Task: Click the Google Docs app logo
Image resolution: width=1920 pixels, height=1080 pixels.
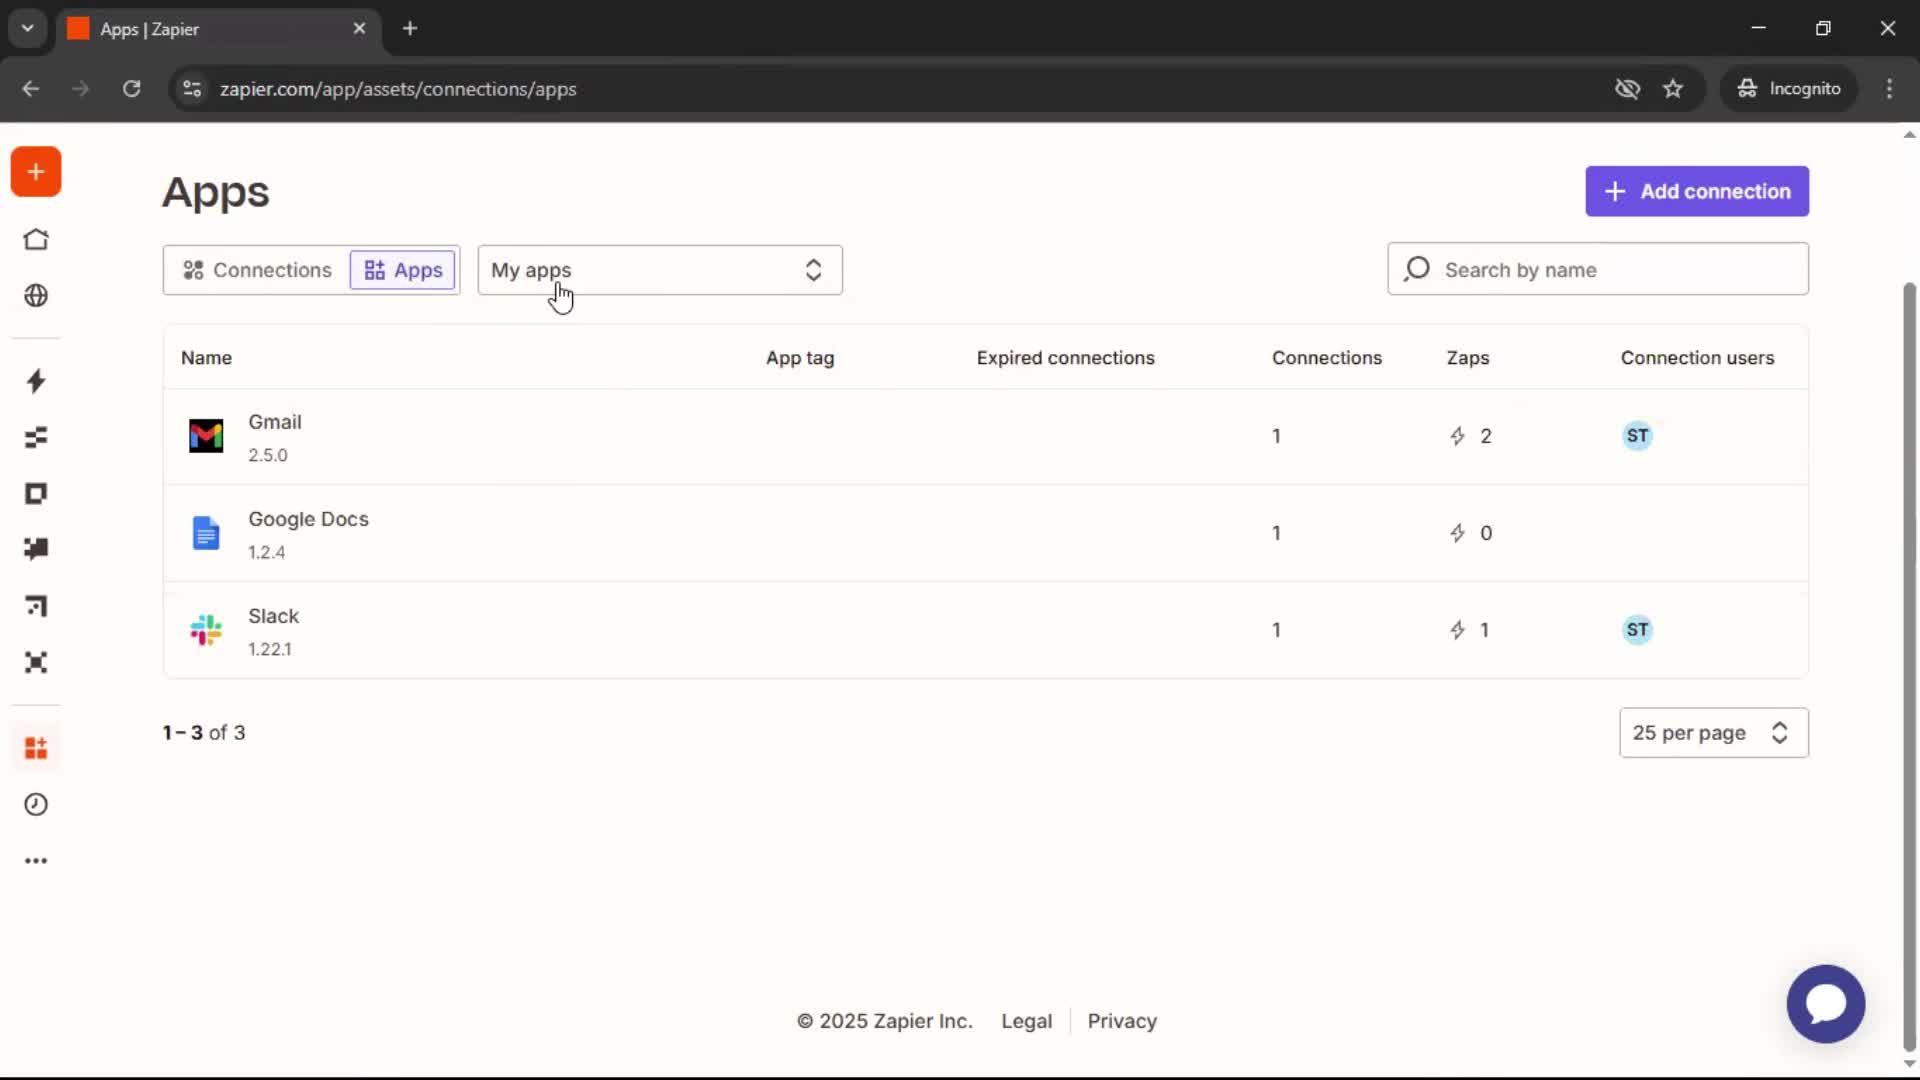Action: point(206,533)
